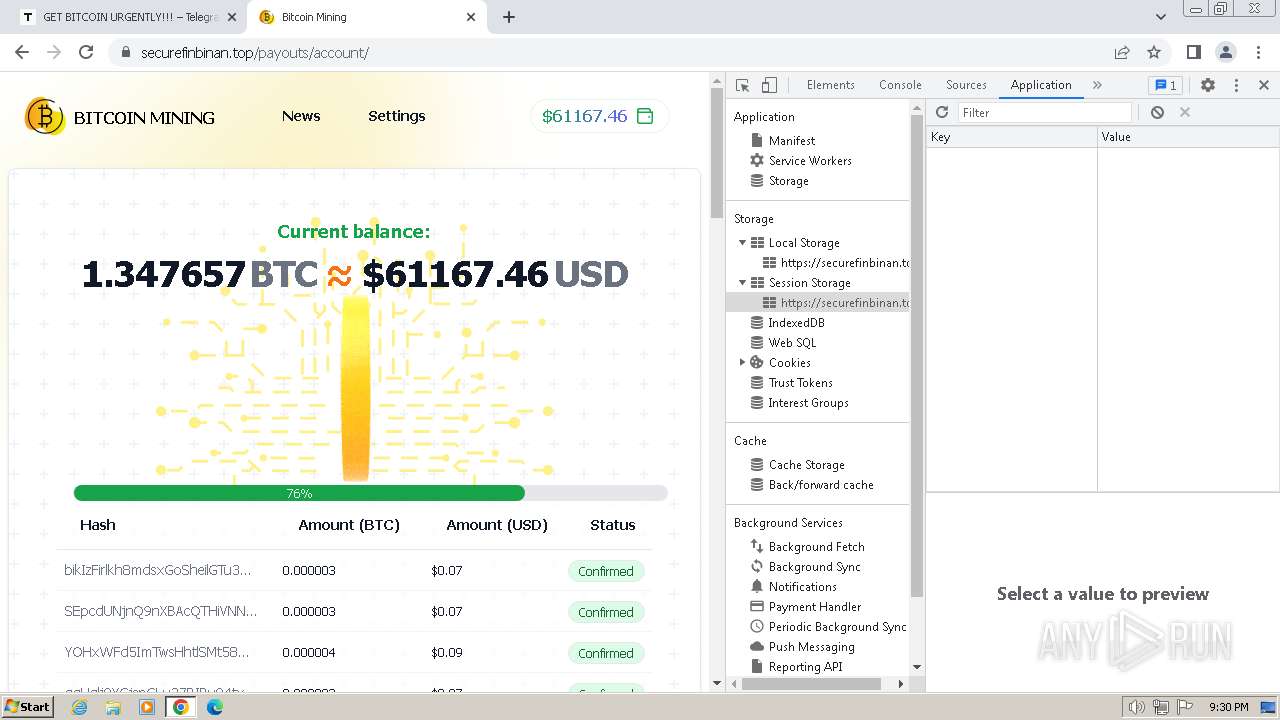This screenshot has height=720, width=1280.
Task: Open the issues counter badge
Action: 1164,85
